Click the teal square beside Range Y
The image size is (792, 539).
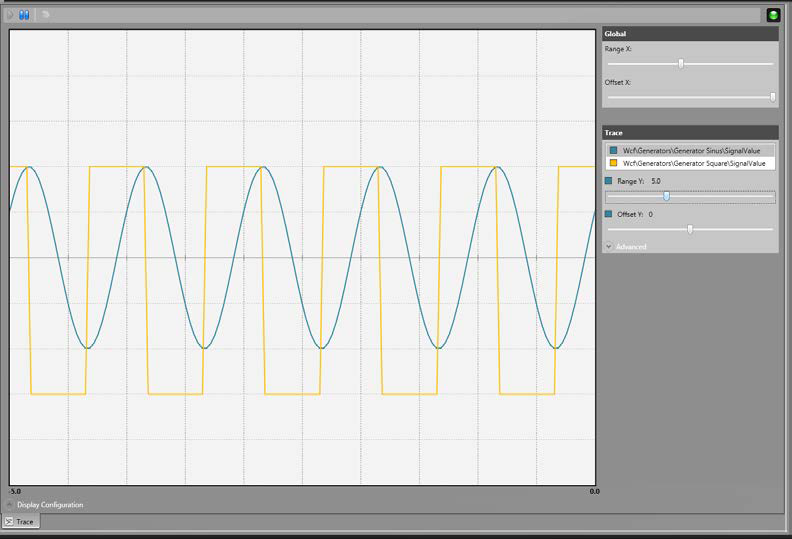point(609,181)
